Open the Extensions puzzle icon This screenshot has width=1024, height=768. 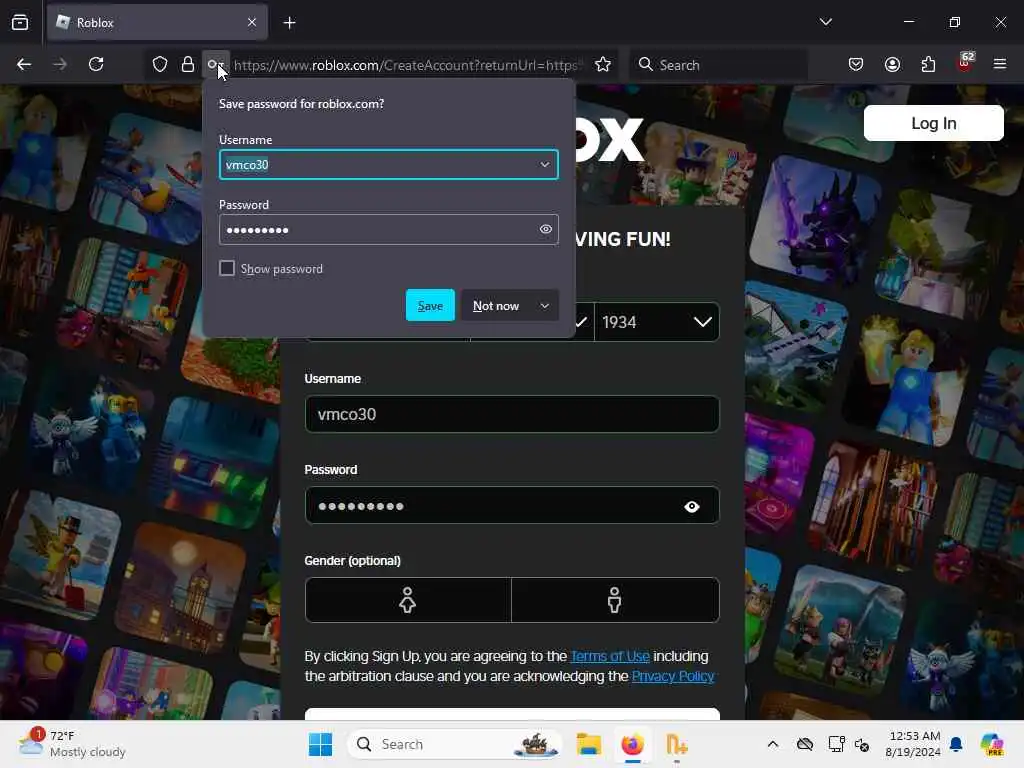pyautogui.click(x=928, y=64)
